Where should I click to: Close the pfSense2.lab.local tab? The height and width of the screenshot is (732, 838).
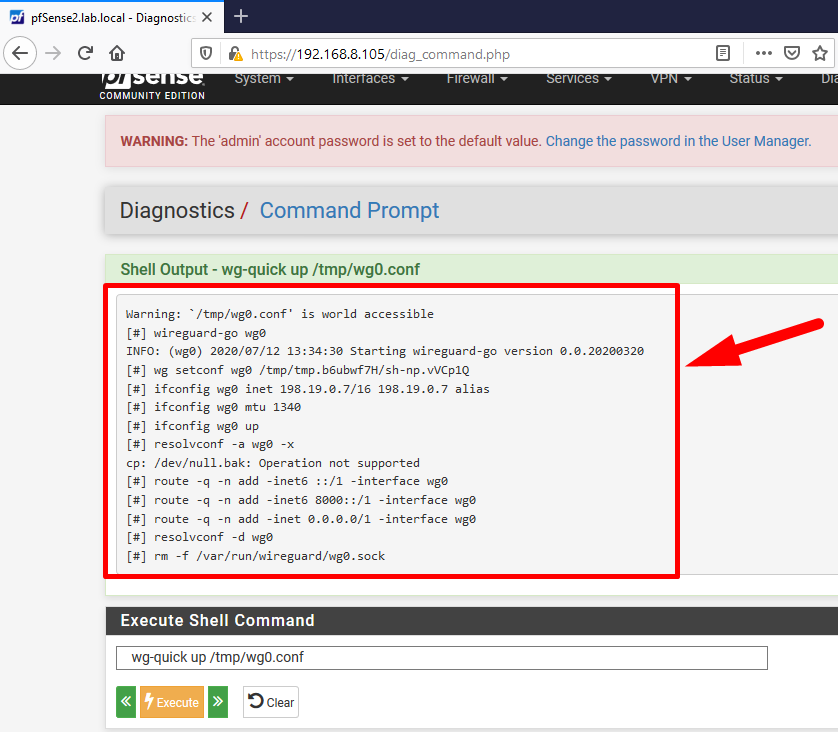pos(207,18)
